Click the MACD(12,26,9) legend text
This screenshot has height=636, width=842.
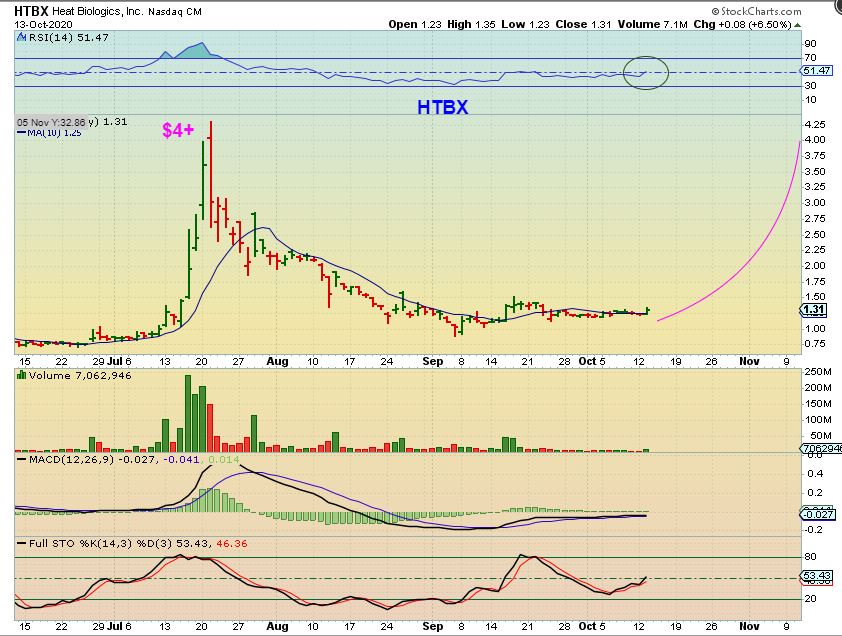click(71, 460)
